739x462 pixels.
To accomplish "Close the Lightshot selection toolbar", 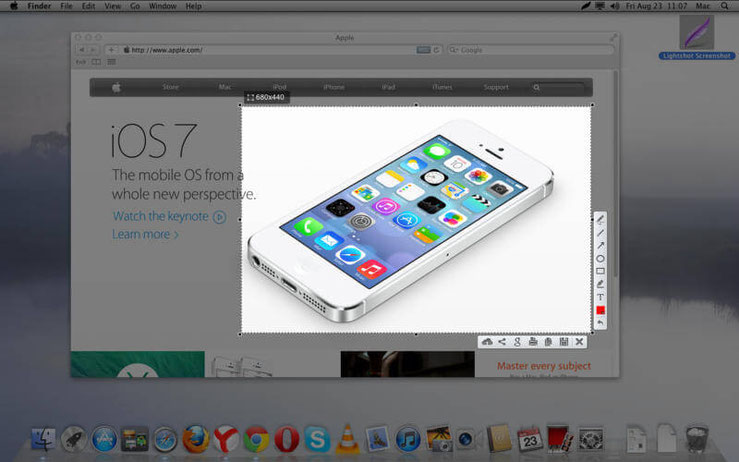I will (580, 342).
